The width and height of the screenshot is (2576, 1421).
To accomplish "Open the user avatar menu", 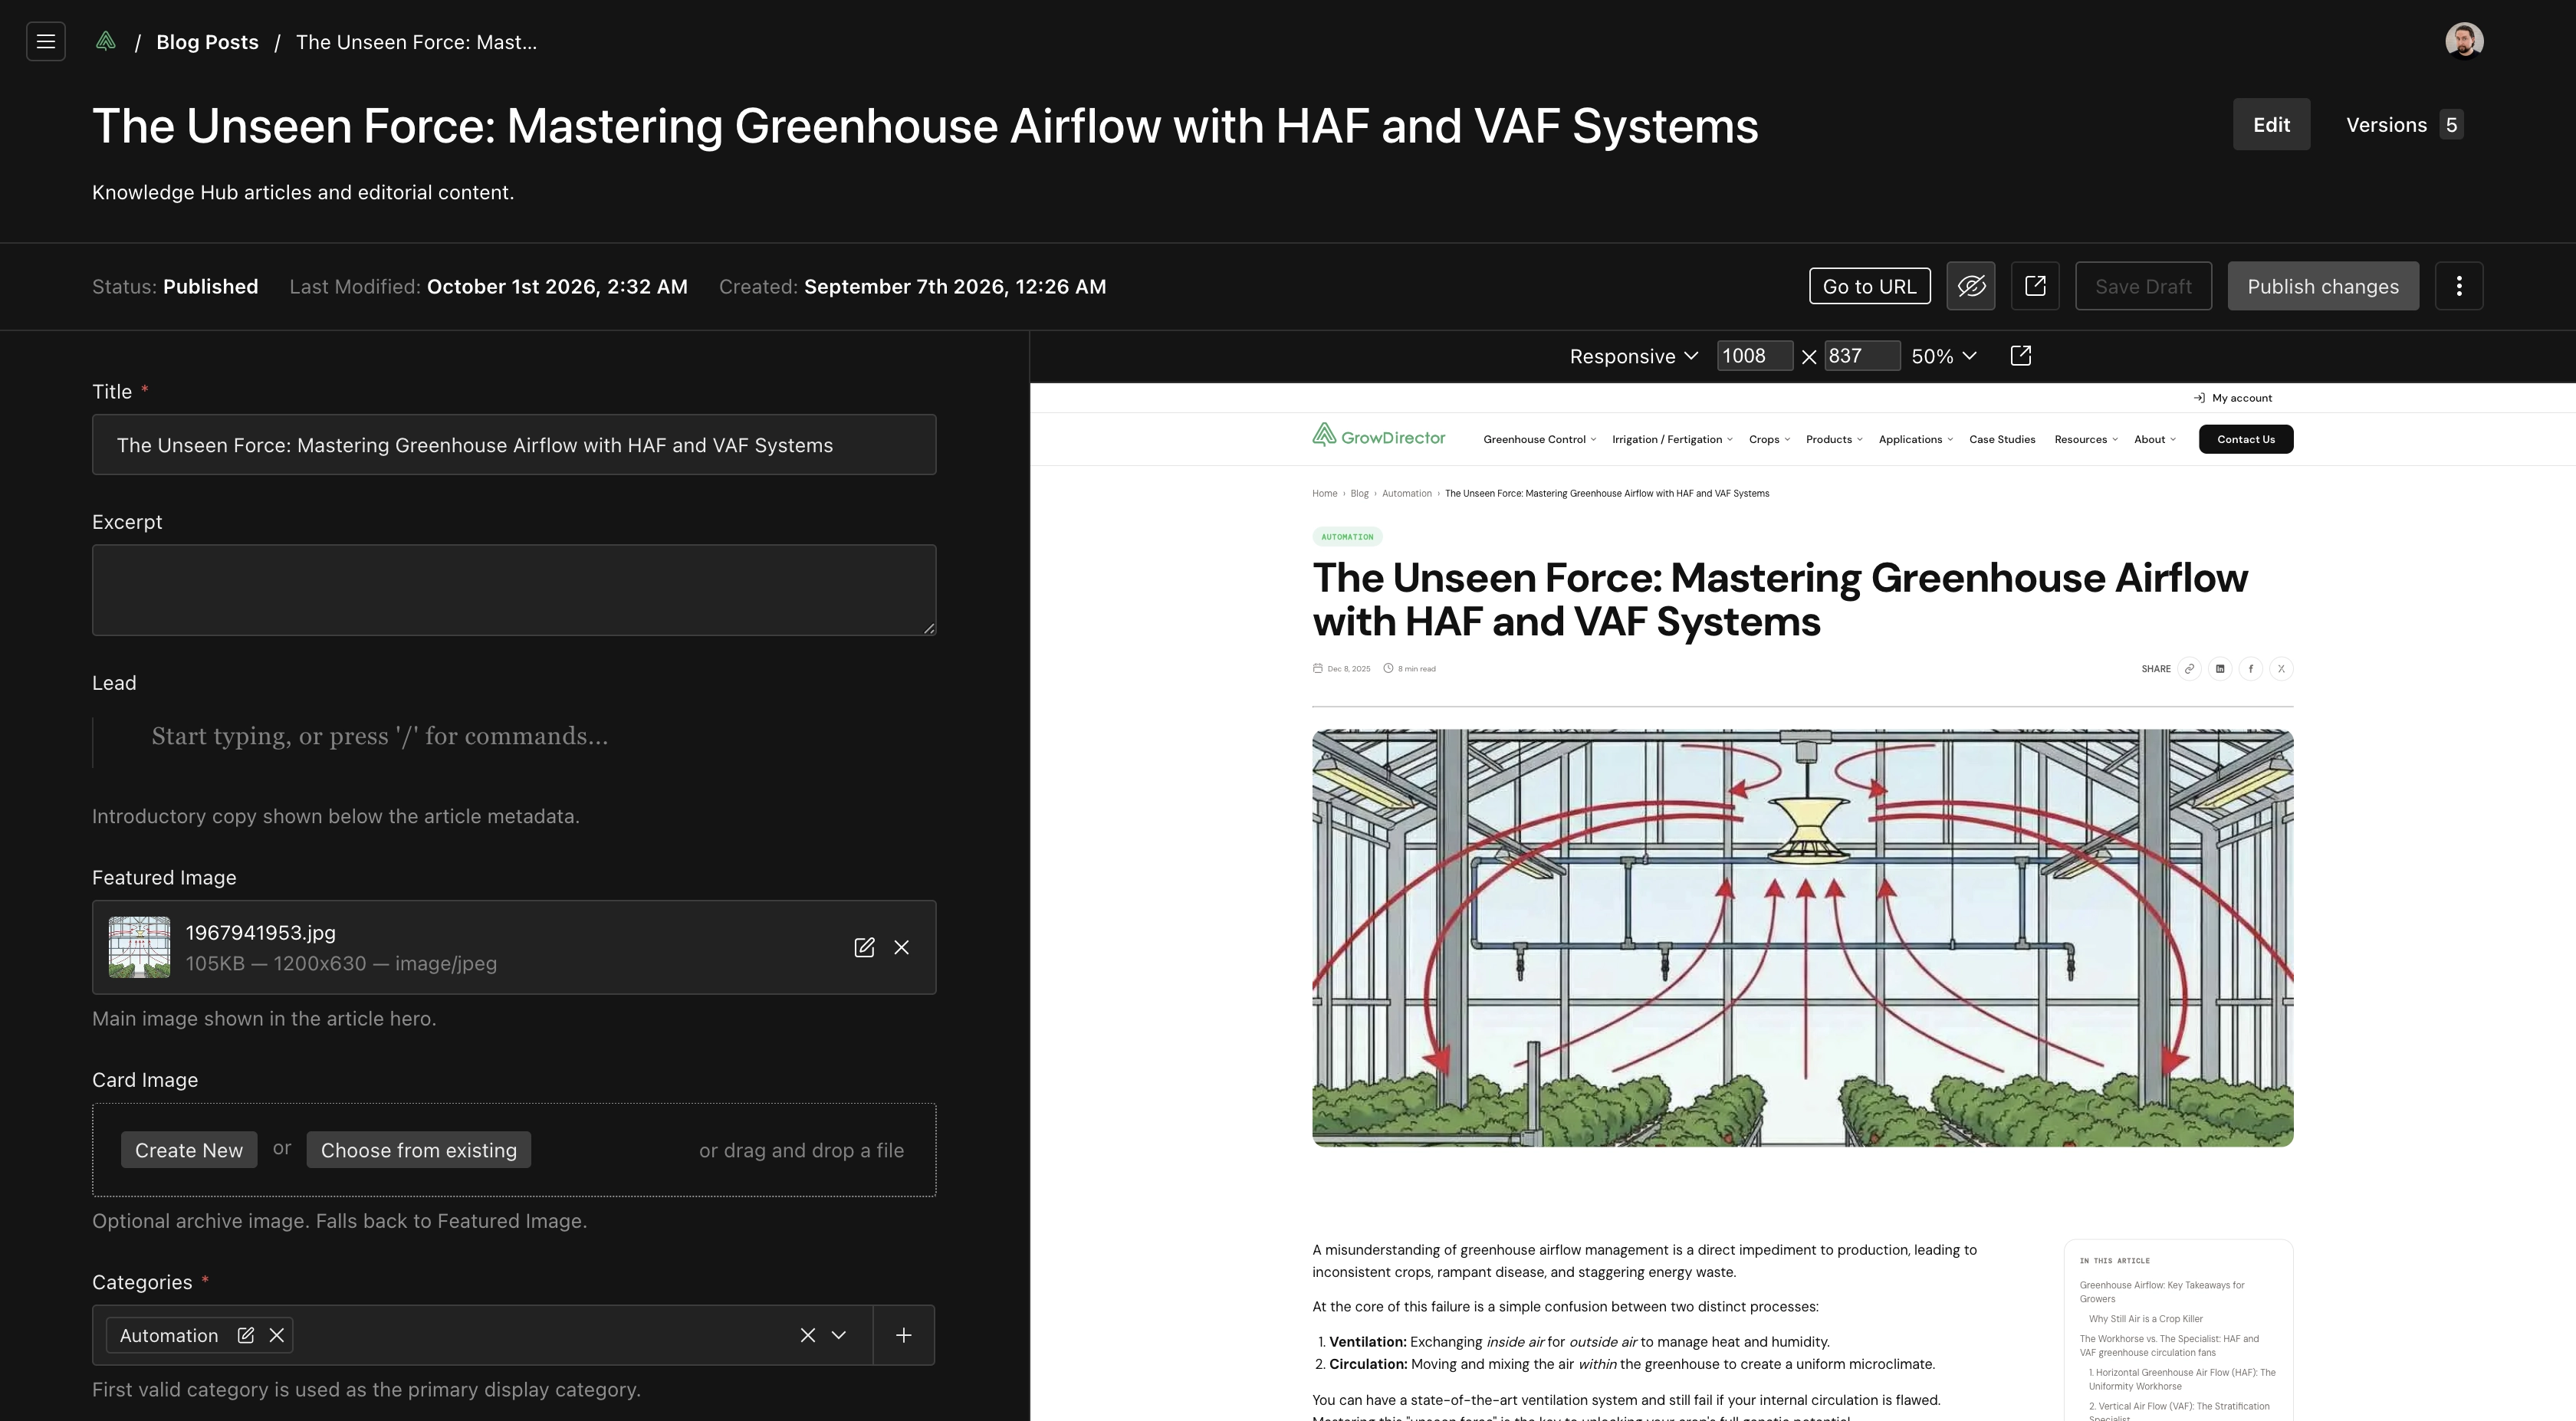I will [2464, 41].
